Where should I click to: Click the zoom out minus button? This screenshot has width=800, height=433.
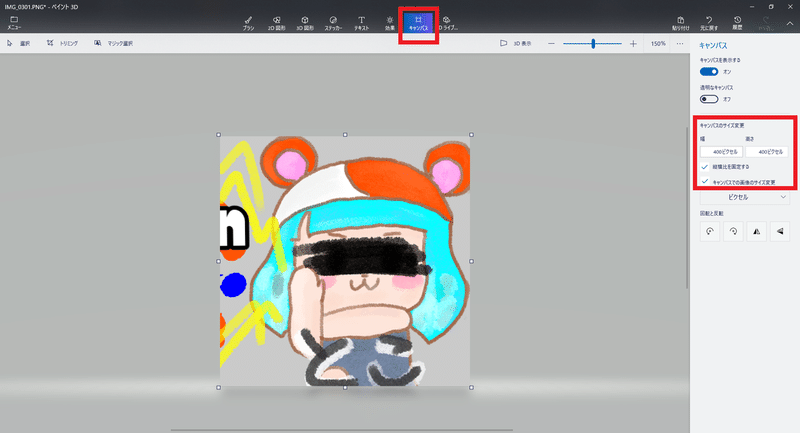(551, 44)
